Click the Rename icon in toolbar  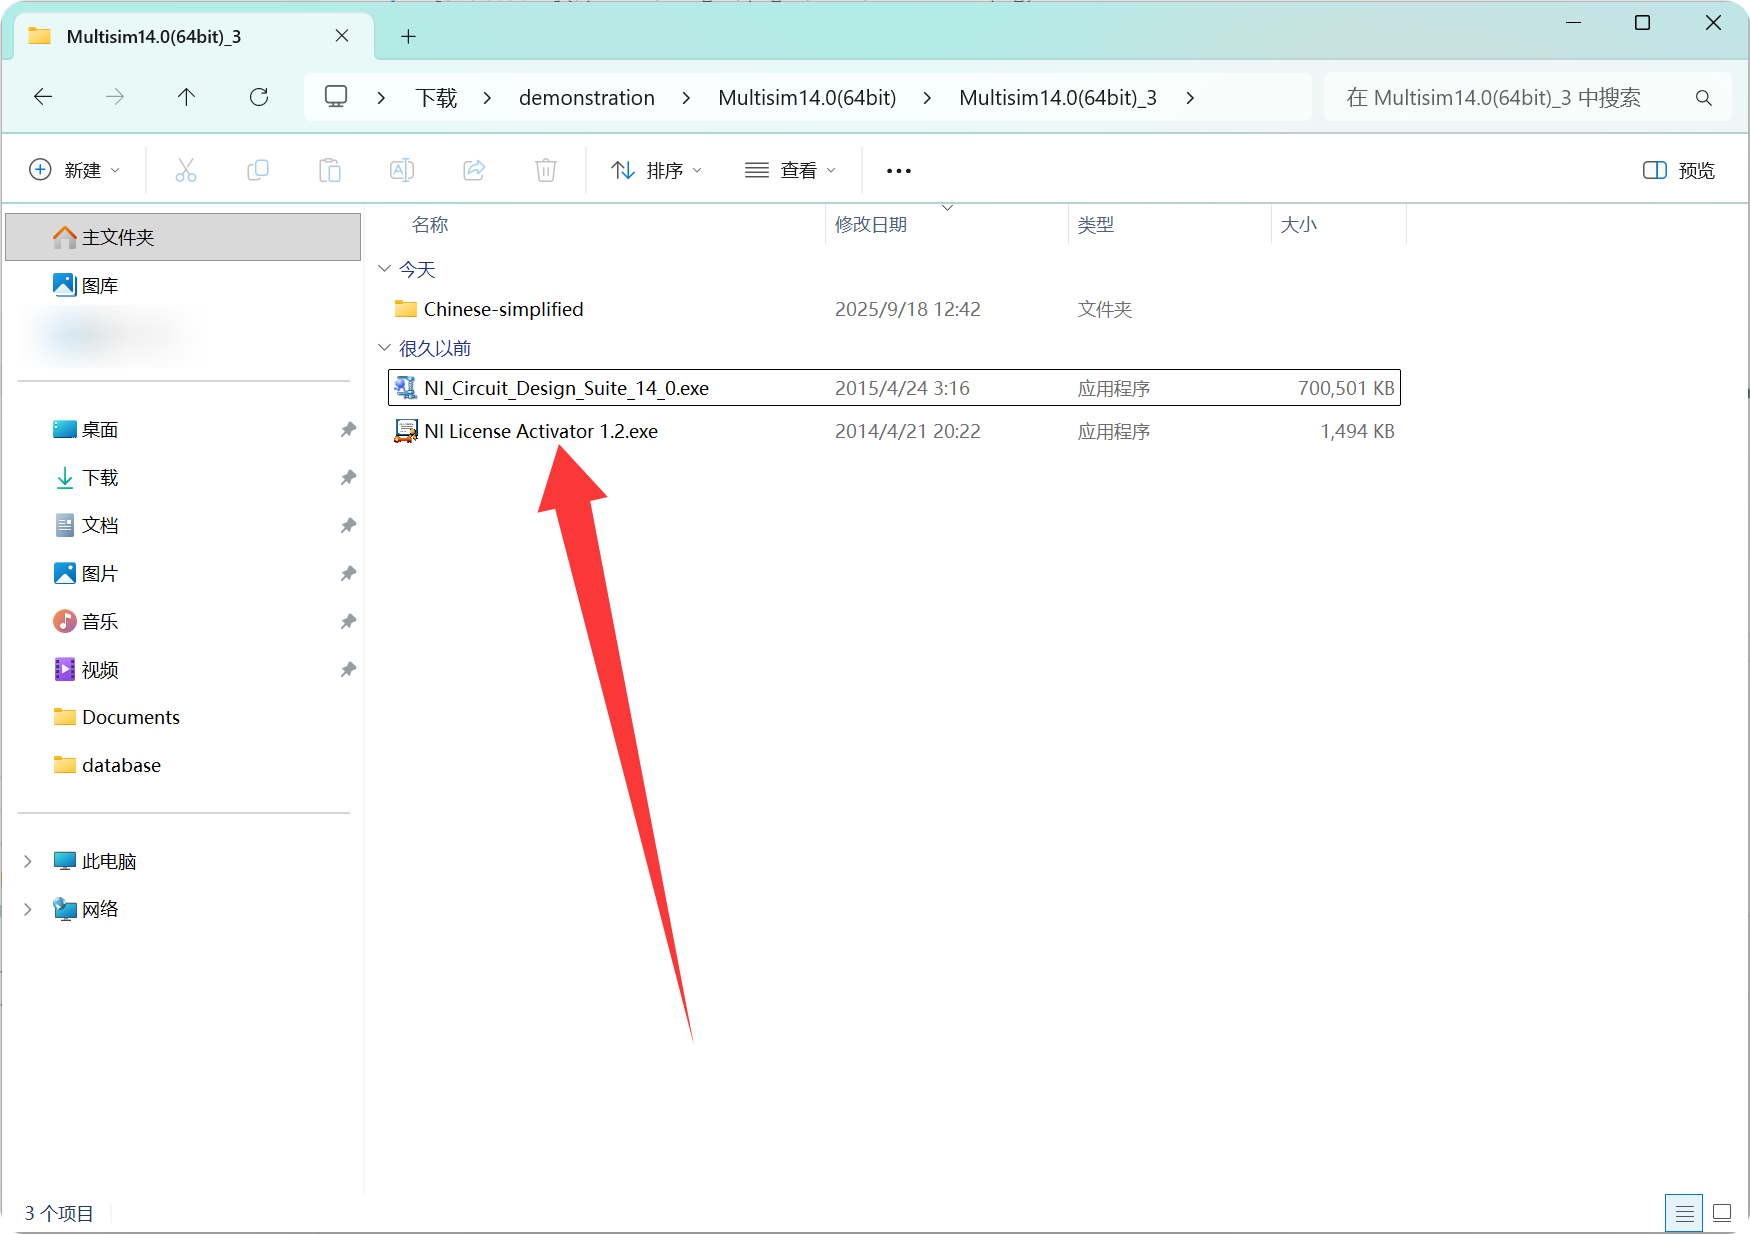[402, 170]
